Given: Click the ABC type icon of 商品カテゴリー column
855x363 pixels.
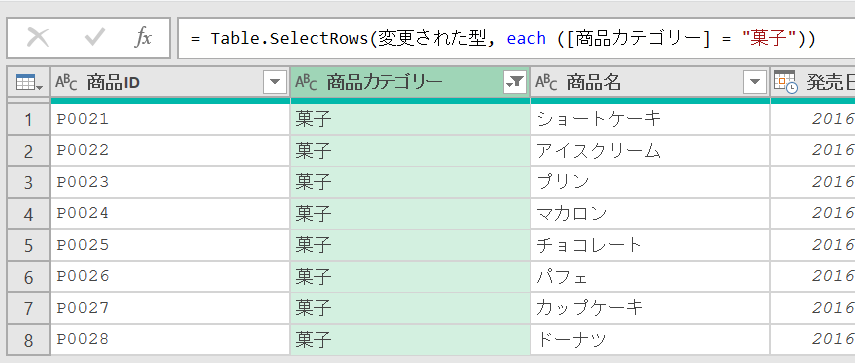Looking at the screenshot, I should coord(306,82).
